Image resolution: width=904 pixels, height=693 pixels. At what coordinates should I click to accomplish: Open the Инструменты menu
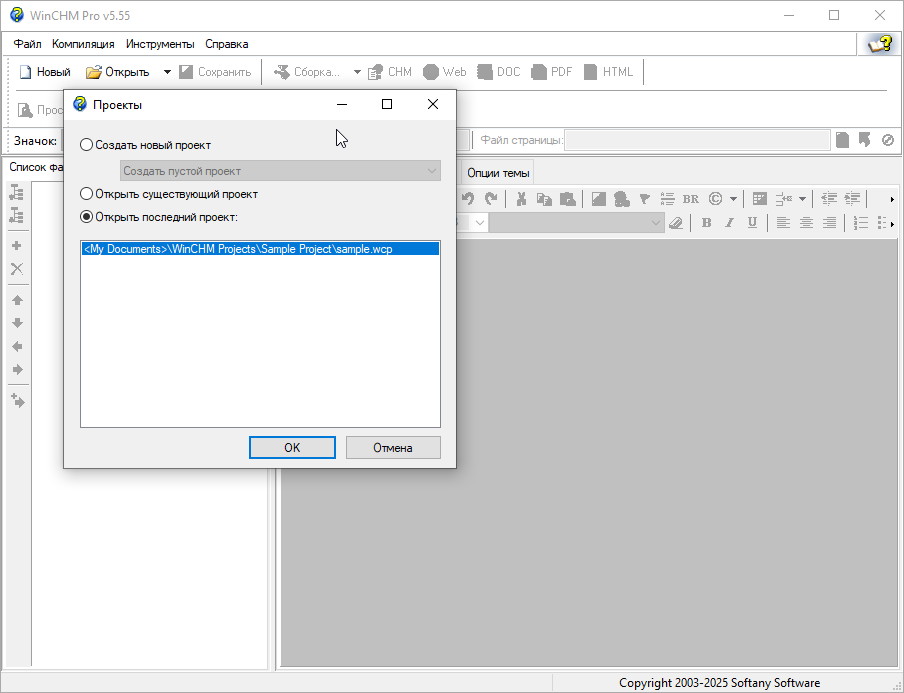coord(160,44)
